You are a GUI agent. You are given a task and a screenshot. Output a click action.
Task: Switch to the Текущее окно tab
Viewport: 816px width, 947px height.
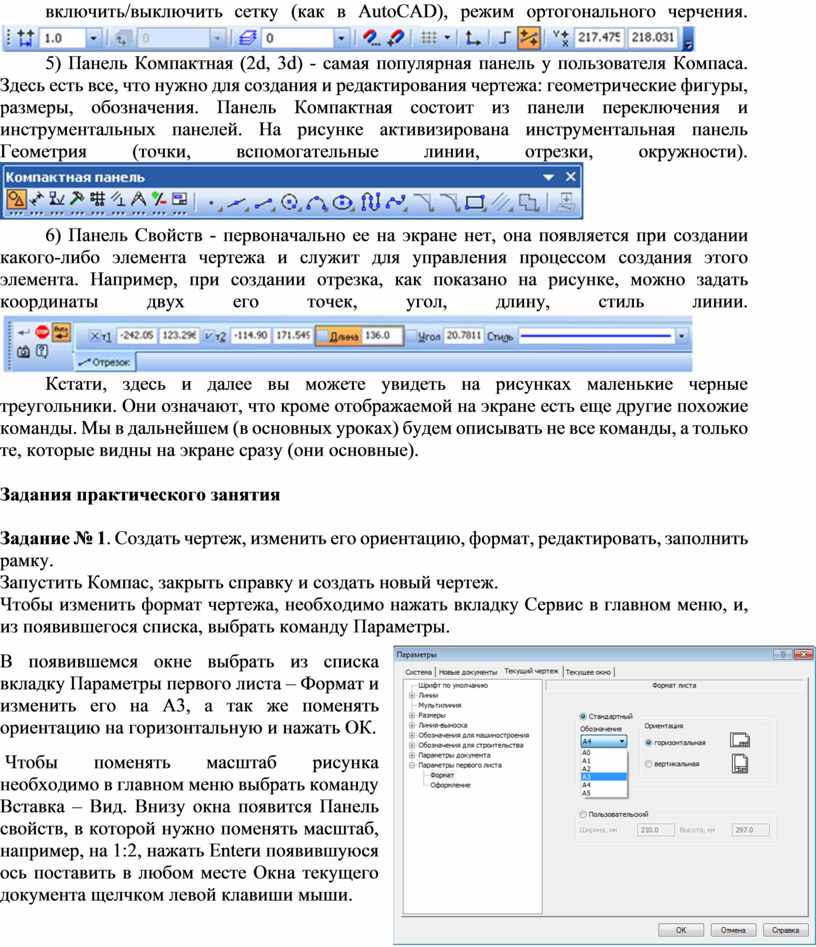[588, 672]
